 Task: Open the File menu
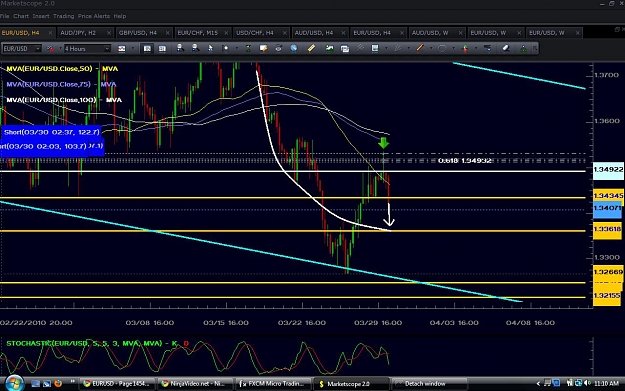pyautogui.click(x=4, y=16)
